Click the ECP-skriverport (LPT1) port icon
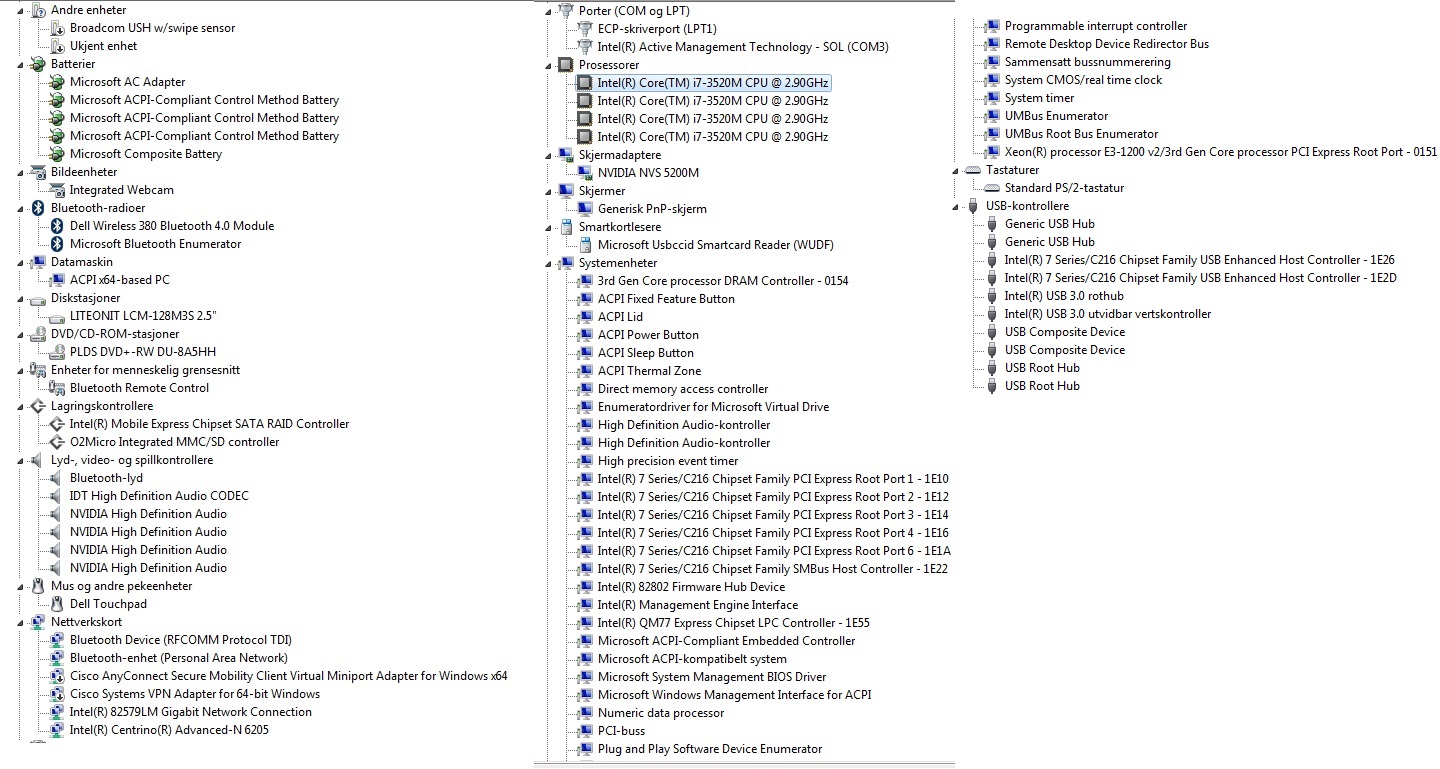Screen dimensions: 1440x769 pos(585,29)
